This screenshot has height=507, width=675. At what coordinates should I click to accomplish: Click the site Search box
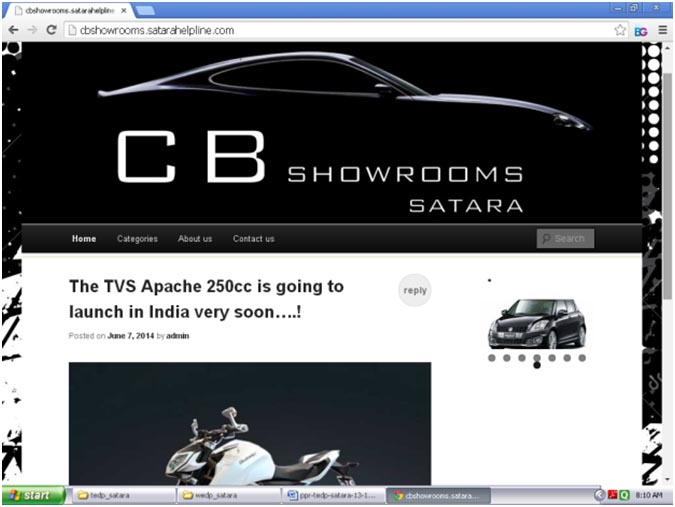click(566, 239)
